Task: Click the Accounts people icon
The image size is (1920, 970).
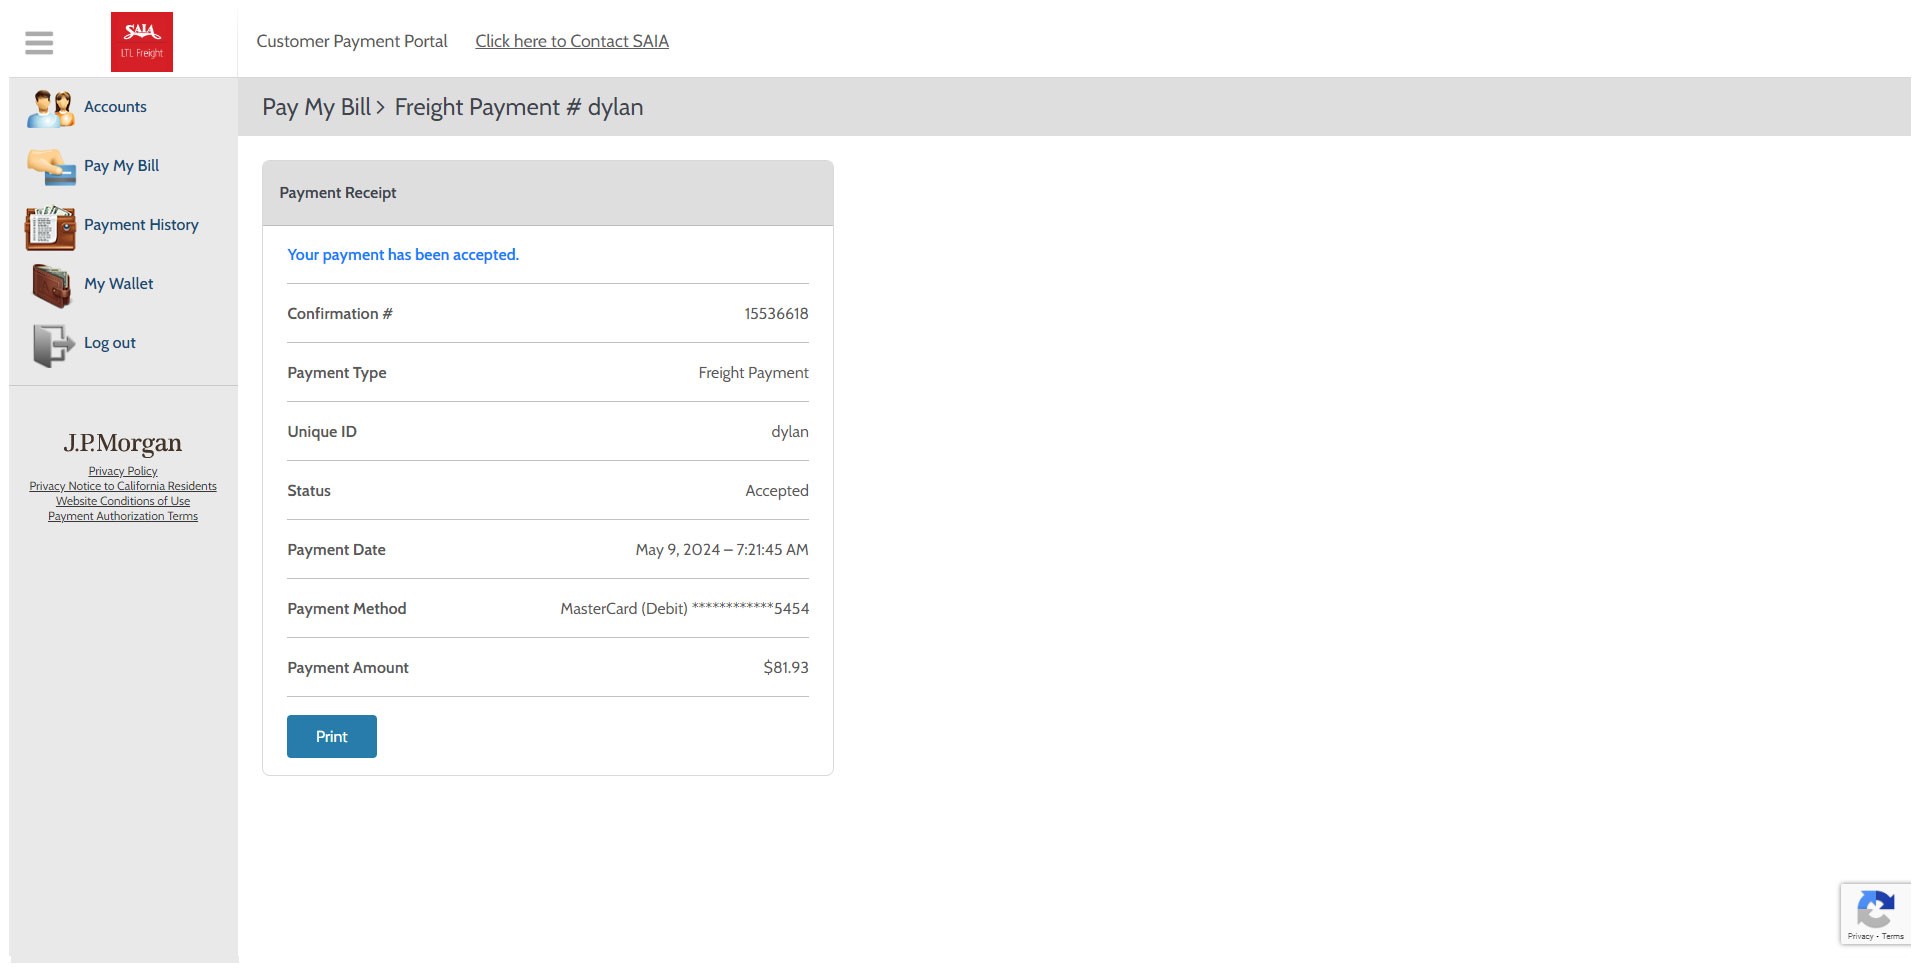Action: coord(50,108)
